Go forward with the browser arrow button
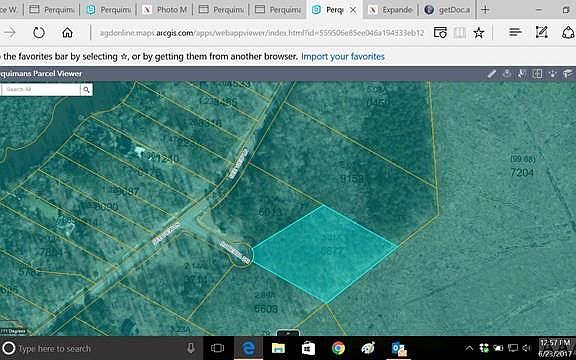 tap(10, 33)
